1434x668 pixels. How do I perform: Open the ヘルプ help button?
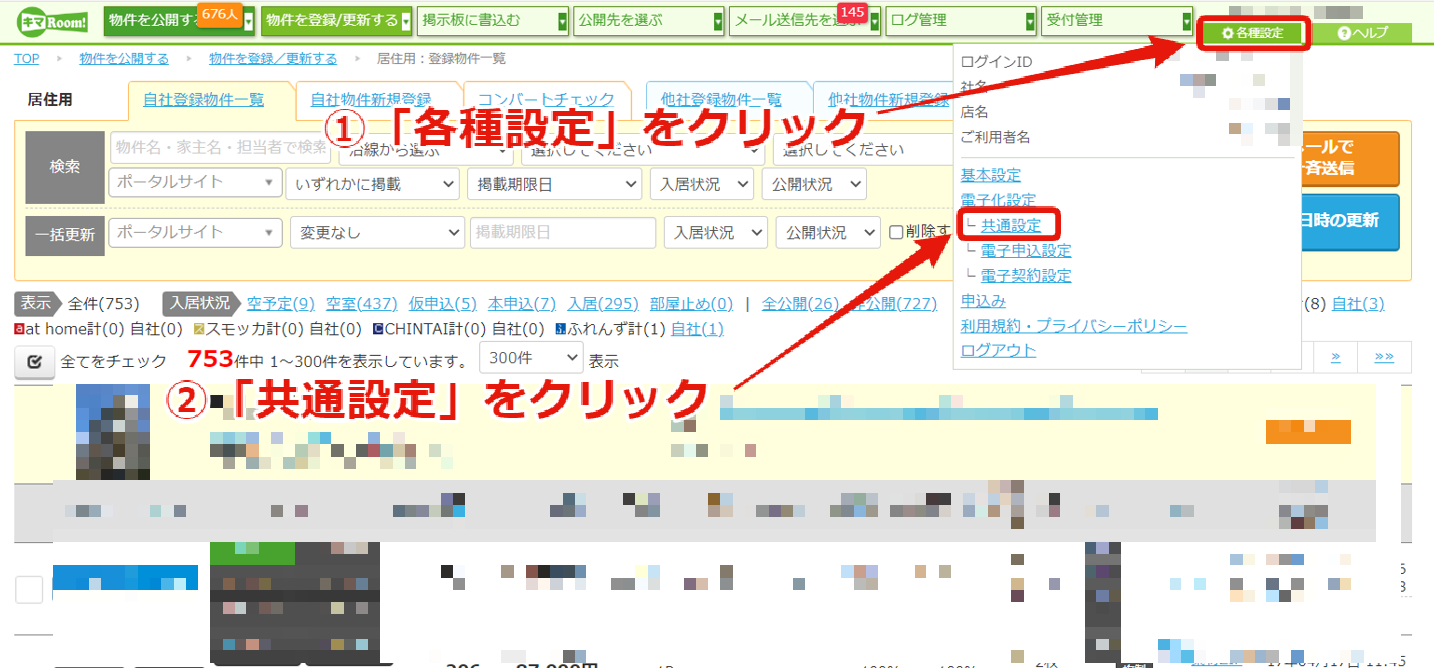click(x=1363, y=33)
